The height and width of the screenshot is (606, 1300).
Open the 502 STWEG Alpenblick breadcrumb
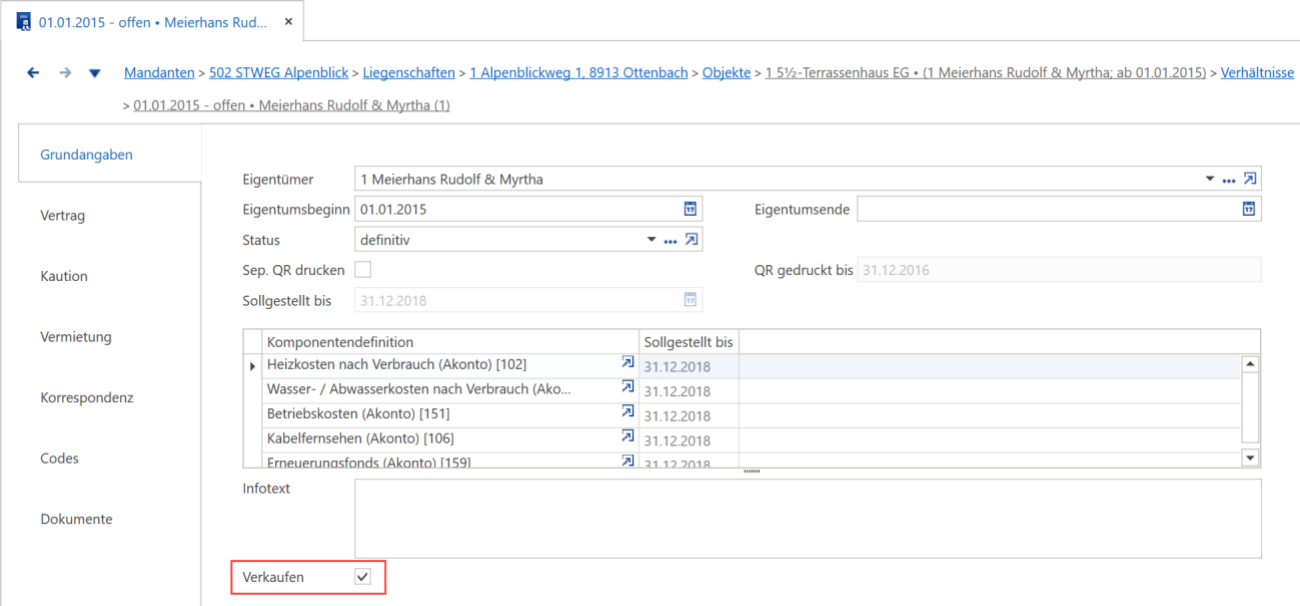pyautogui.click(x=279, y=73)
